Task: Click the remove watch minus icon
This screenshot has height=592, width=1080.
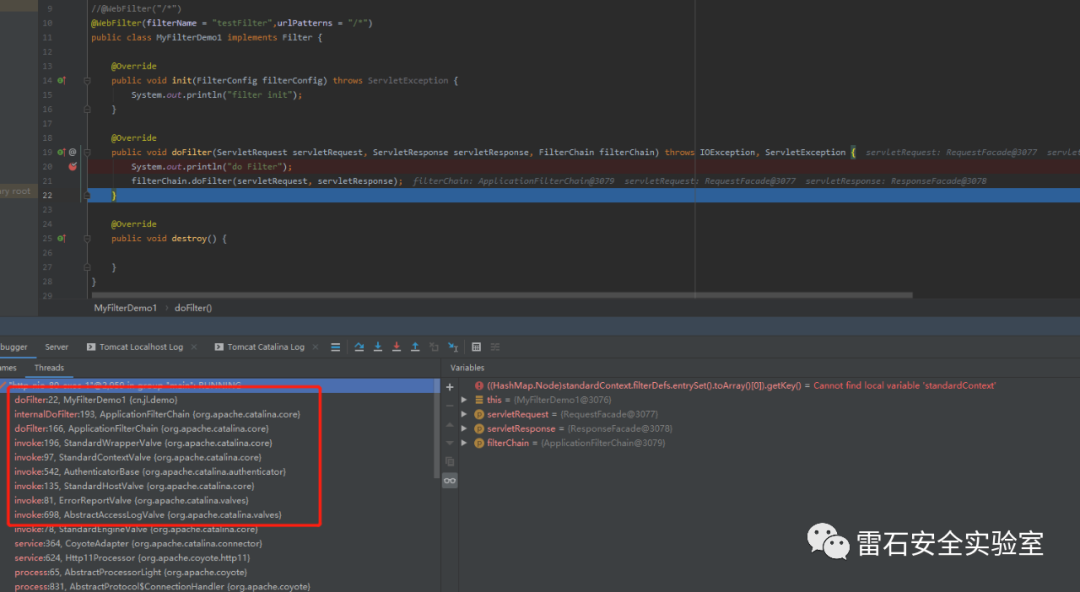Action: tap(450, 406)
